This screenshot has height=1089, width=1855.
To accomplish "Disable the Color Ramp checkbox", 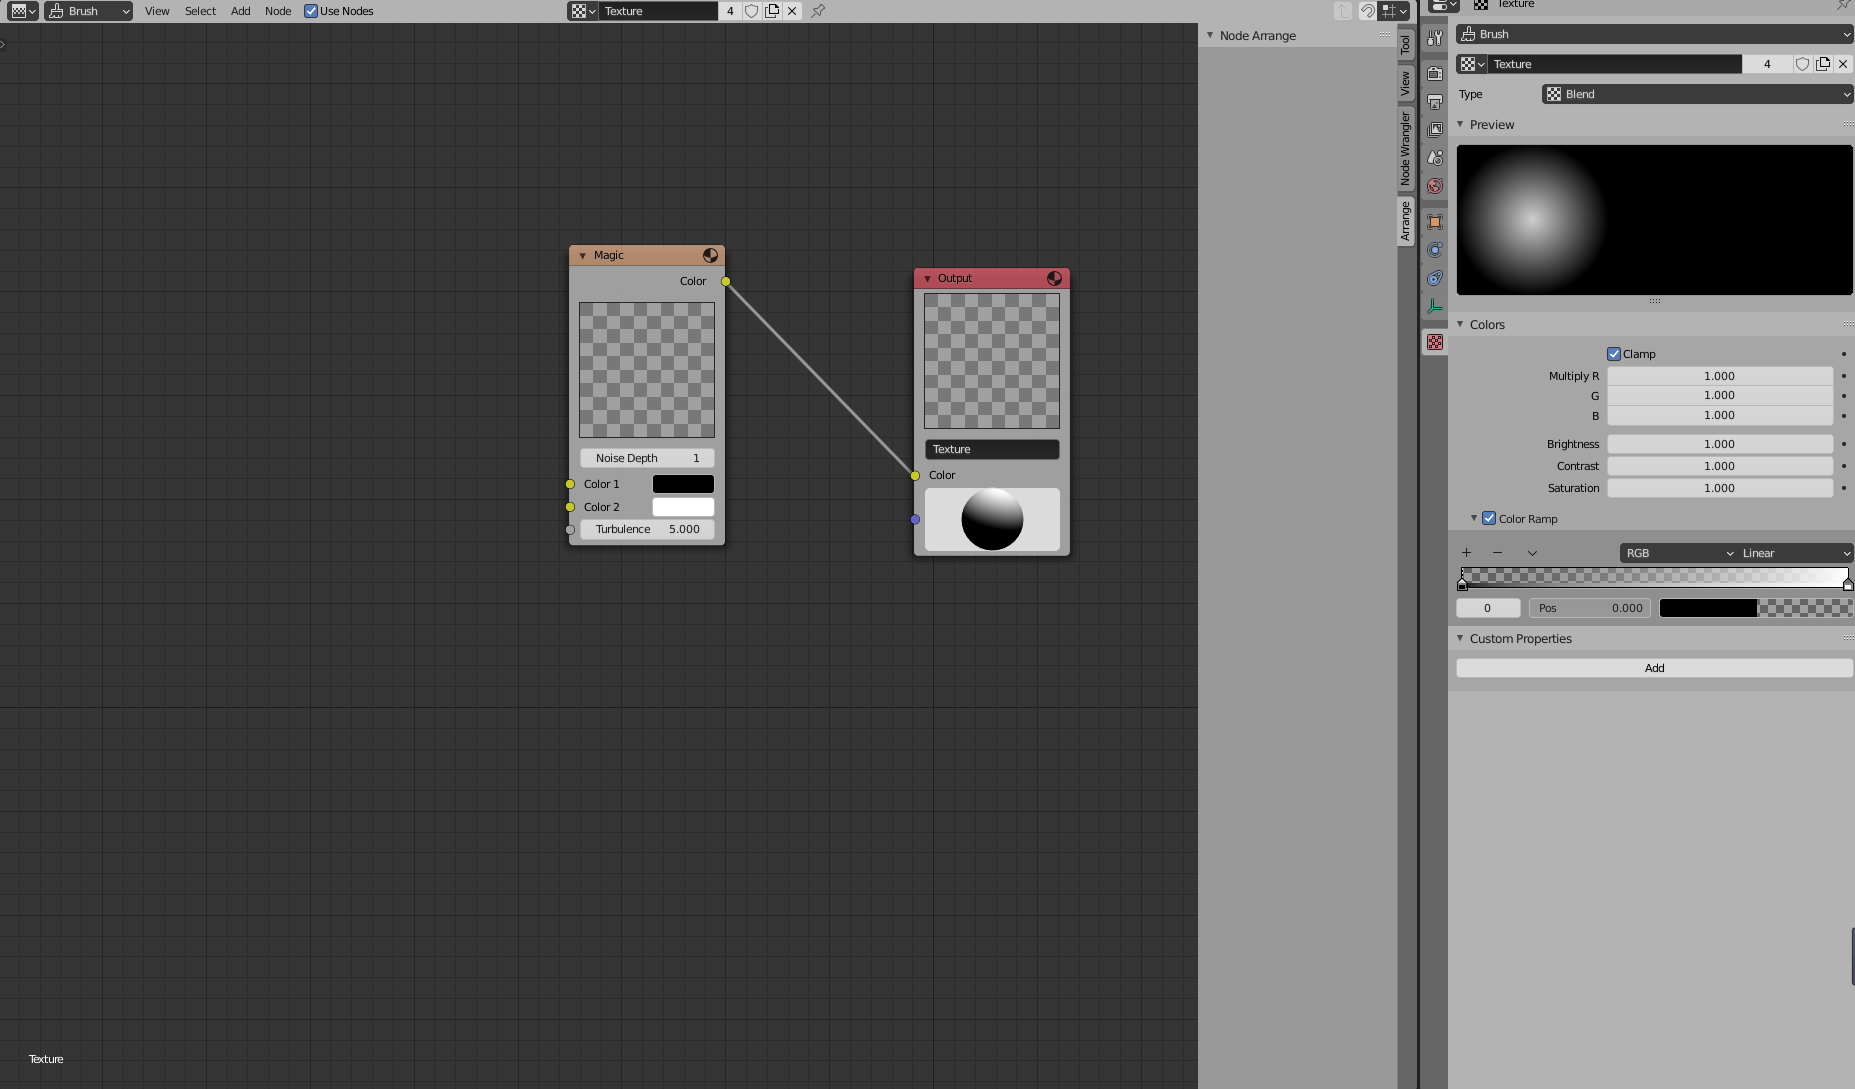I will click(1489, 519).
